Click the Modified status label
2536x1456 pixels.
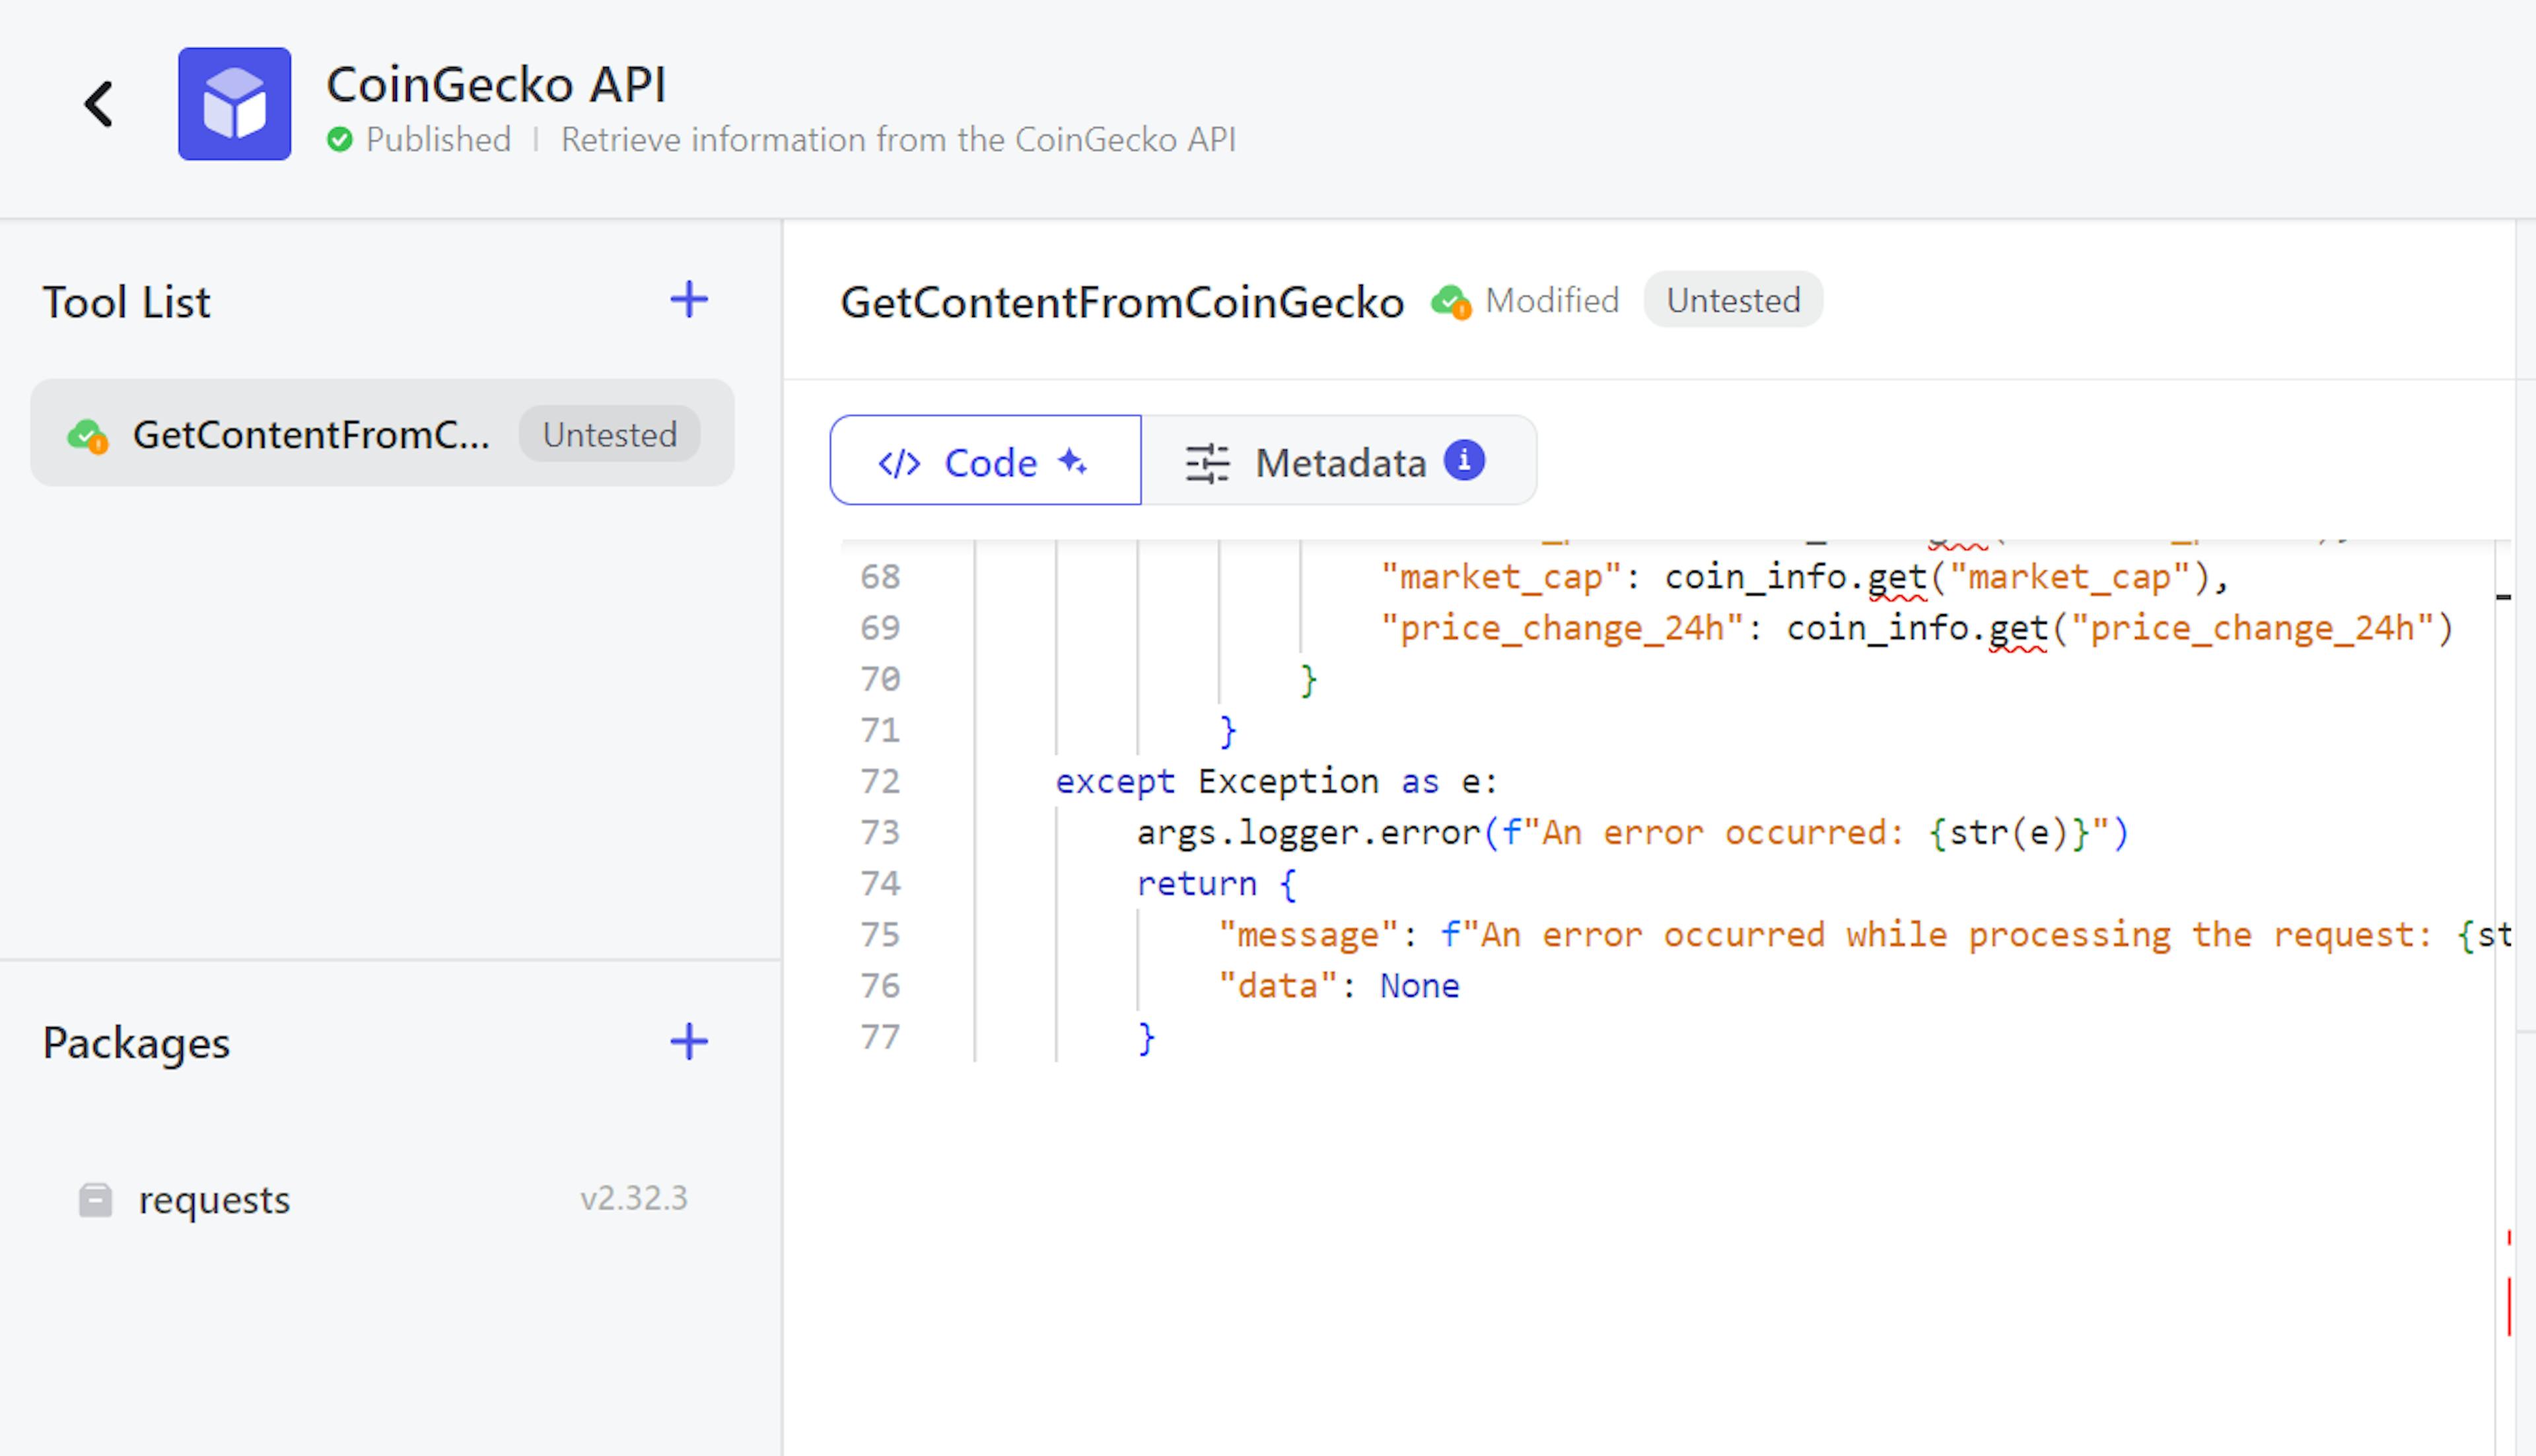click(1552, 300)
